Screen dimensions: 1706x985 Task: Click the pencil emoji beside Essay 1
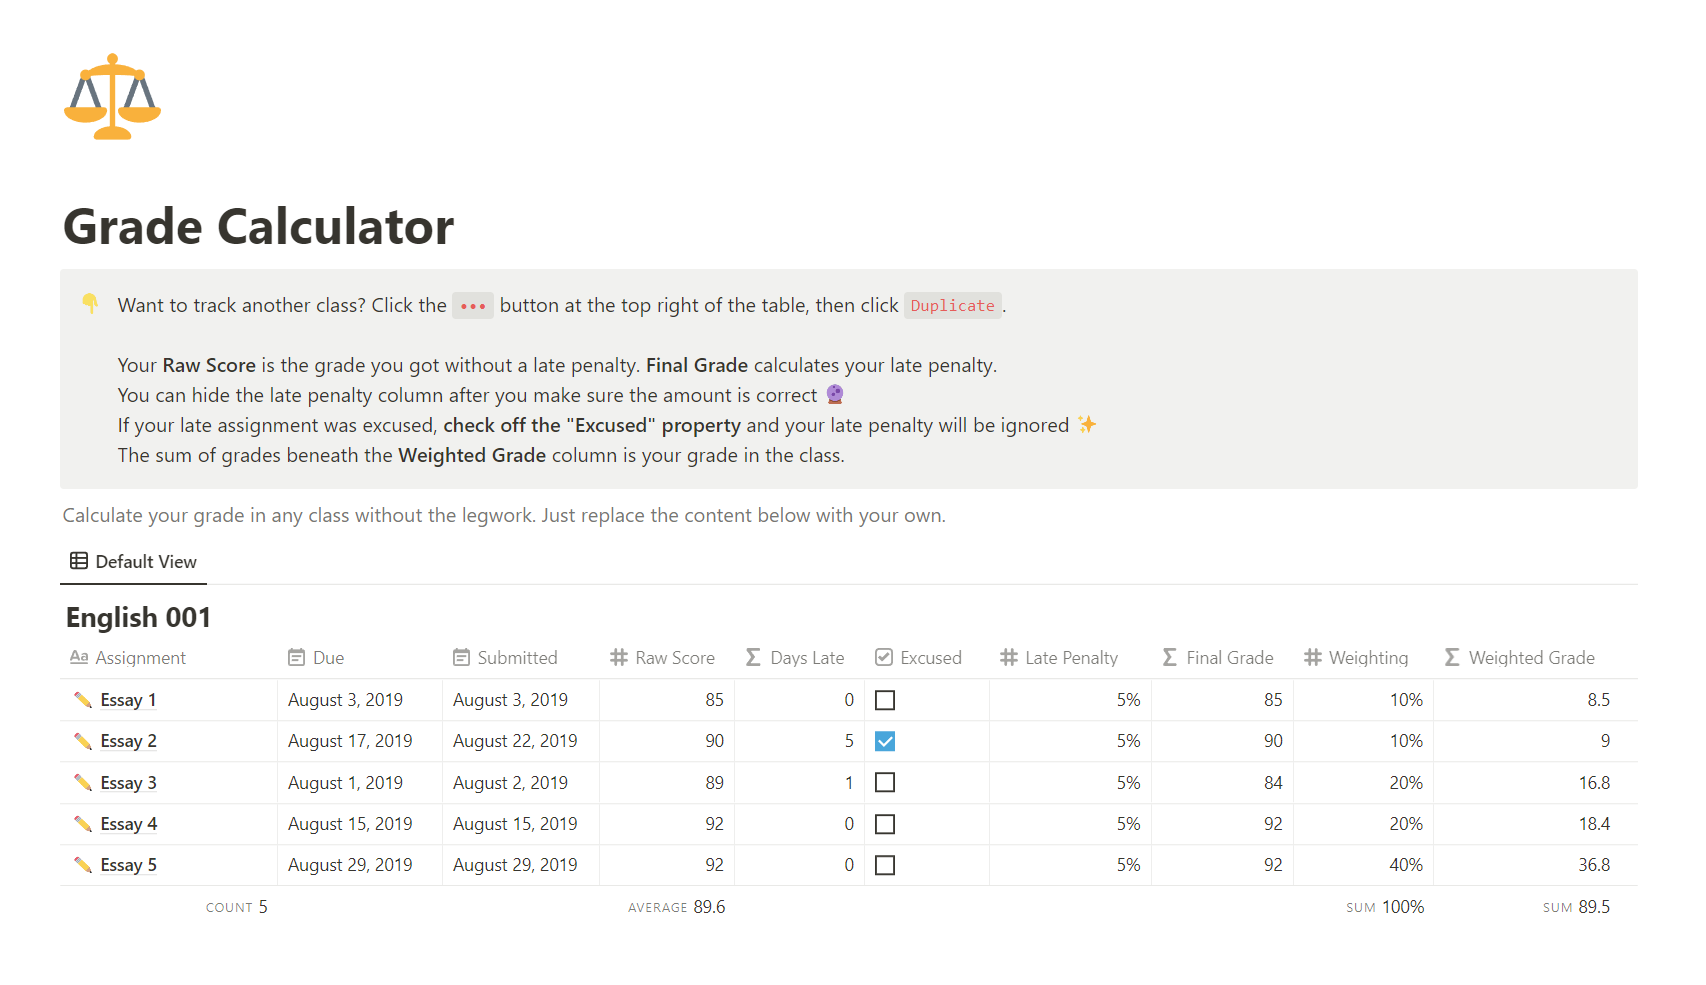(84, 699)
